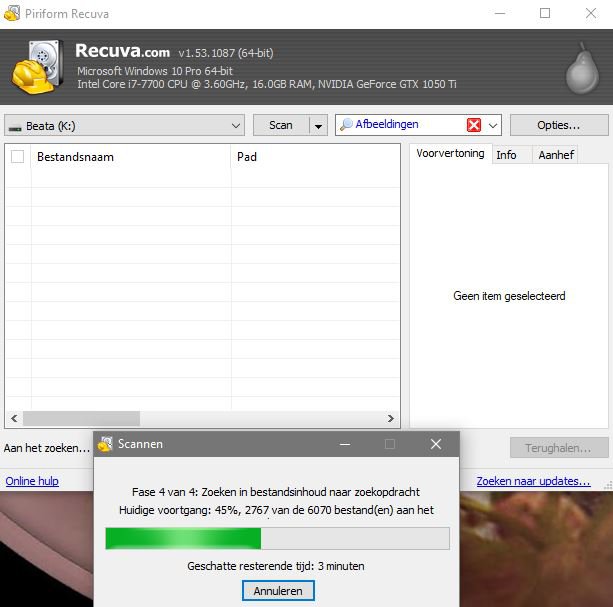Expand the Afbeeldingen filter dropdown
This screenshot has height=607, width=613.
pos(493,125)
